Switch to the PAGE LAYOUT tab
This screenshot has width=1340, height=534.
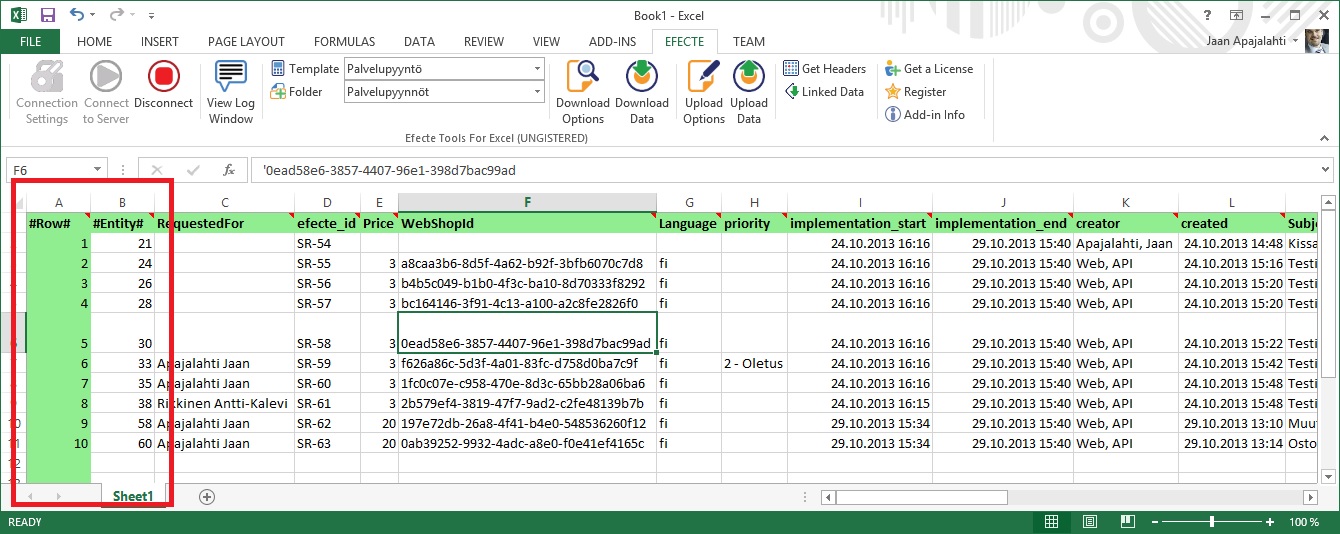click(x=246, y=42)
